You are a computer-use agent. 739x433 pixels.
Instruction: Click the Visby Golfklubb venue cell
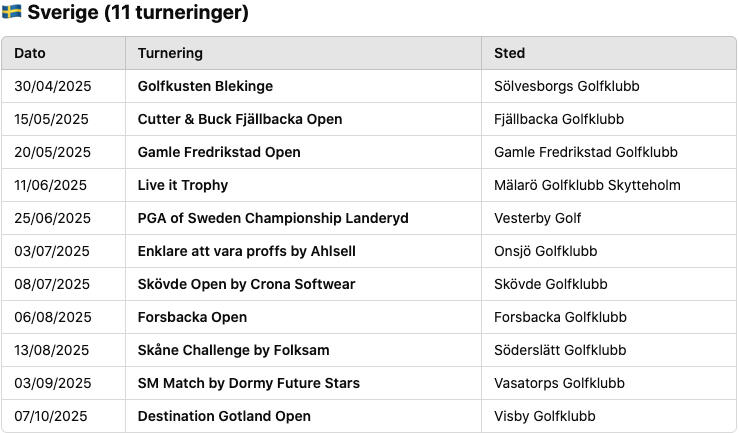[544, 416]
